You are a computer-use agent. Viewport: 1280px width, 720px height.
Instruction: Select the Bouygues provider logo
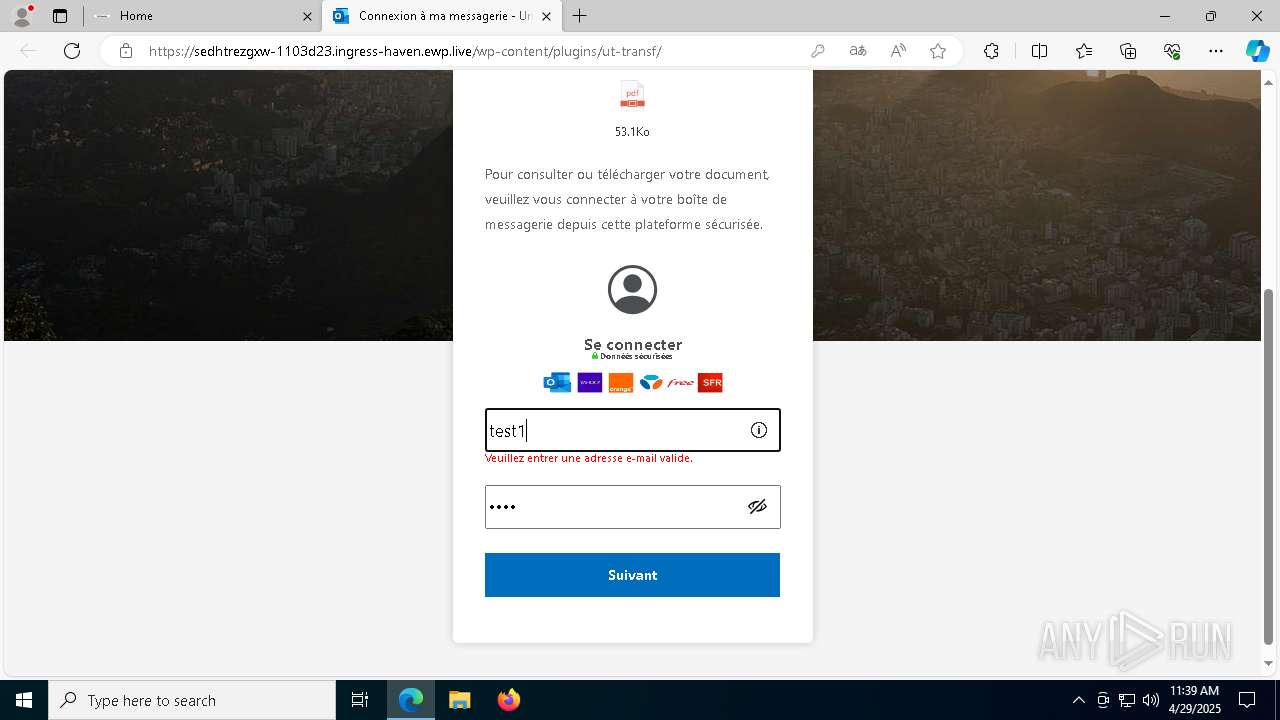tap(651, 382)
